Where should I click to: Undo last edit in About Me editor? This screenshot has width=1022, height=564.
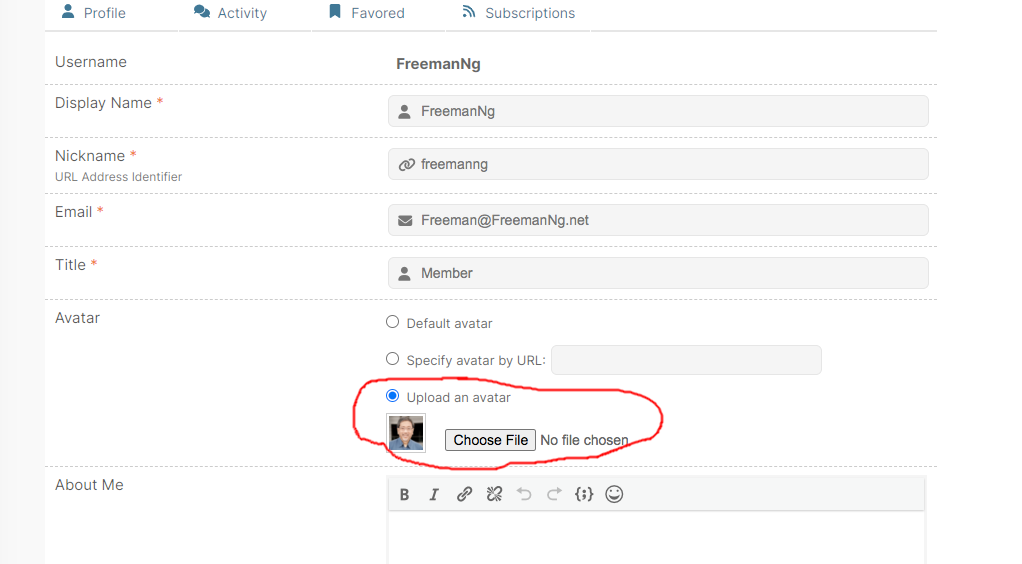coord(524,494)
